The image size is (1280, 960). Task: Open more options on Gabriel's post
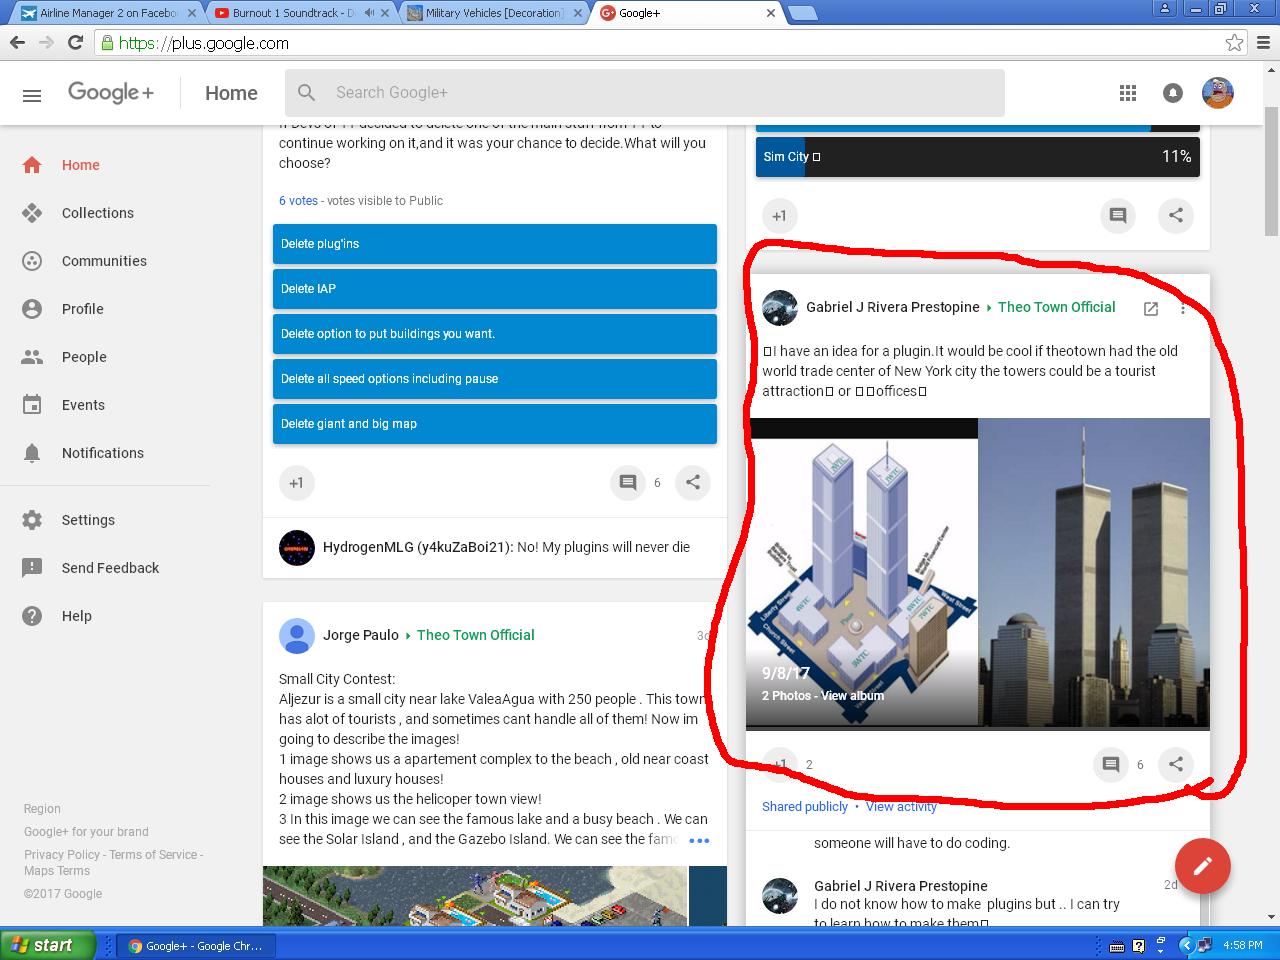click(1183, 309)
